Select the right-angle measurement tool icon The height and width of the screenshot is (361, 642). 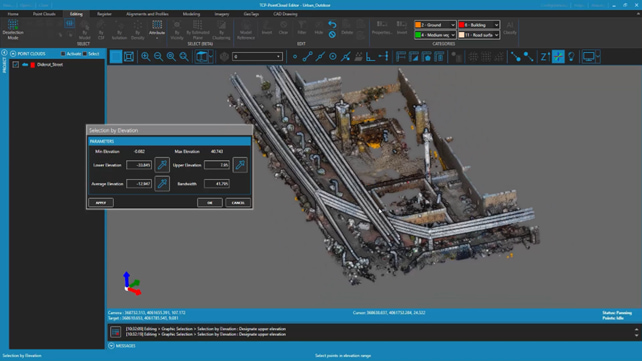coord(371,56)
